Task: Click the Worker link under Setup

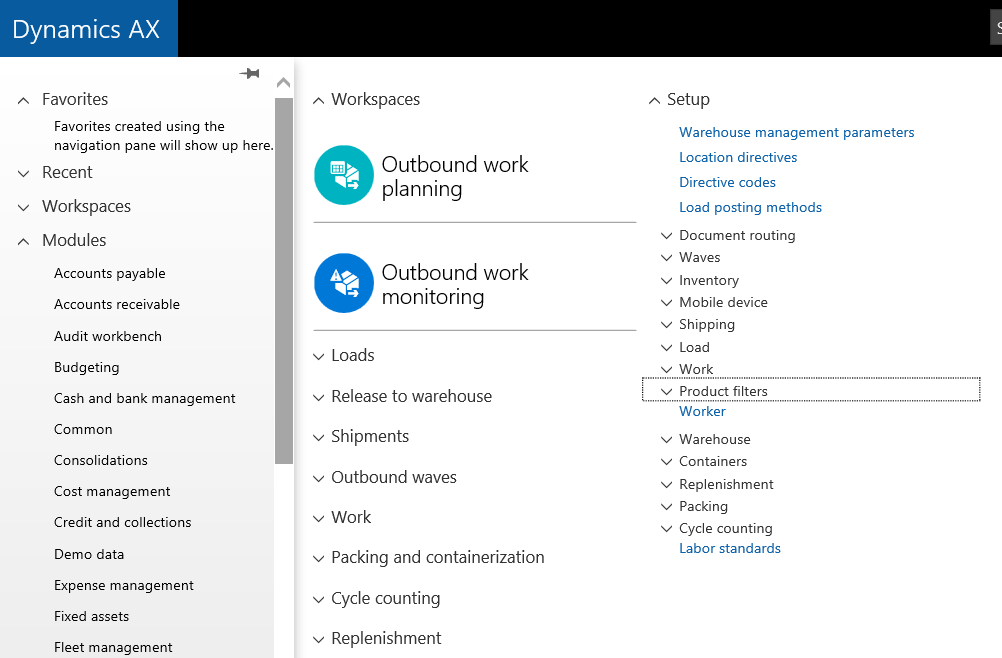Action: [702, 411]
